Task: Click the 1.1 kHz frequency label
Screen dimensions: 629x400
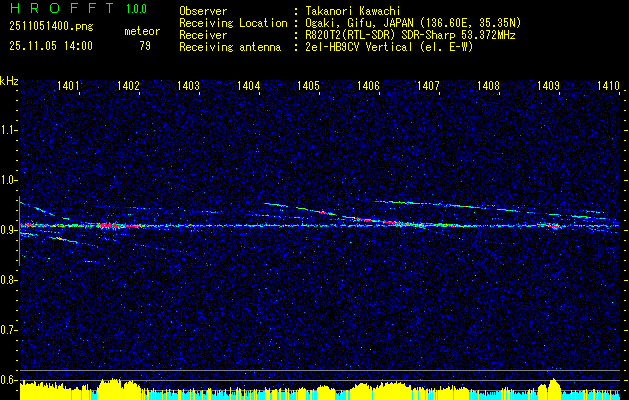Action: coord(9,130)
